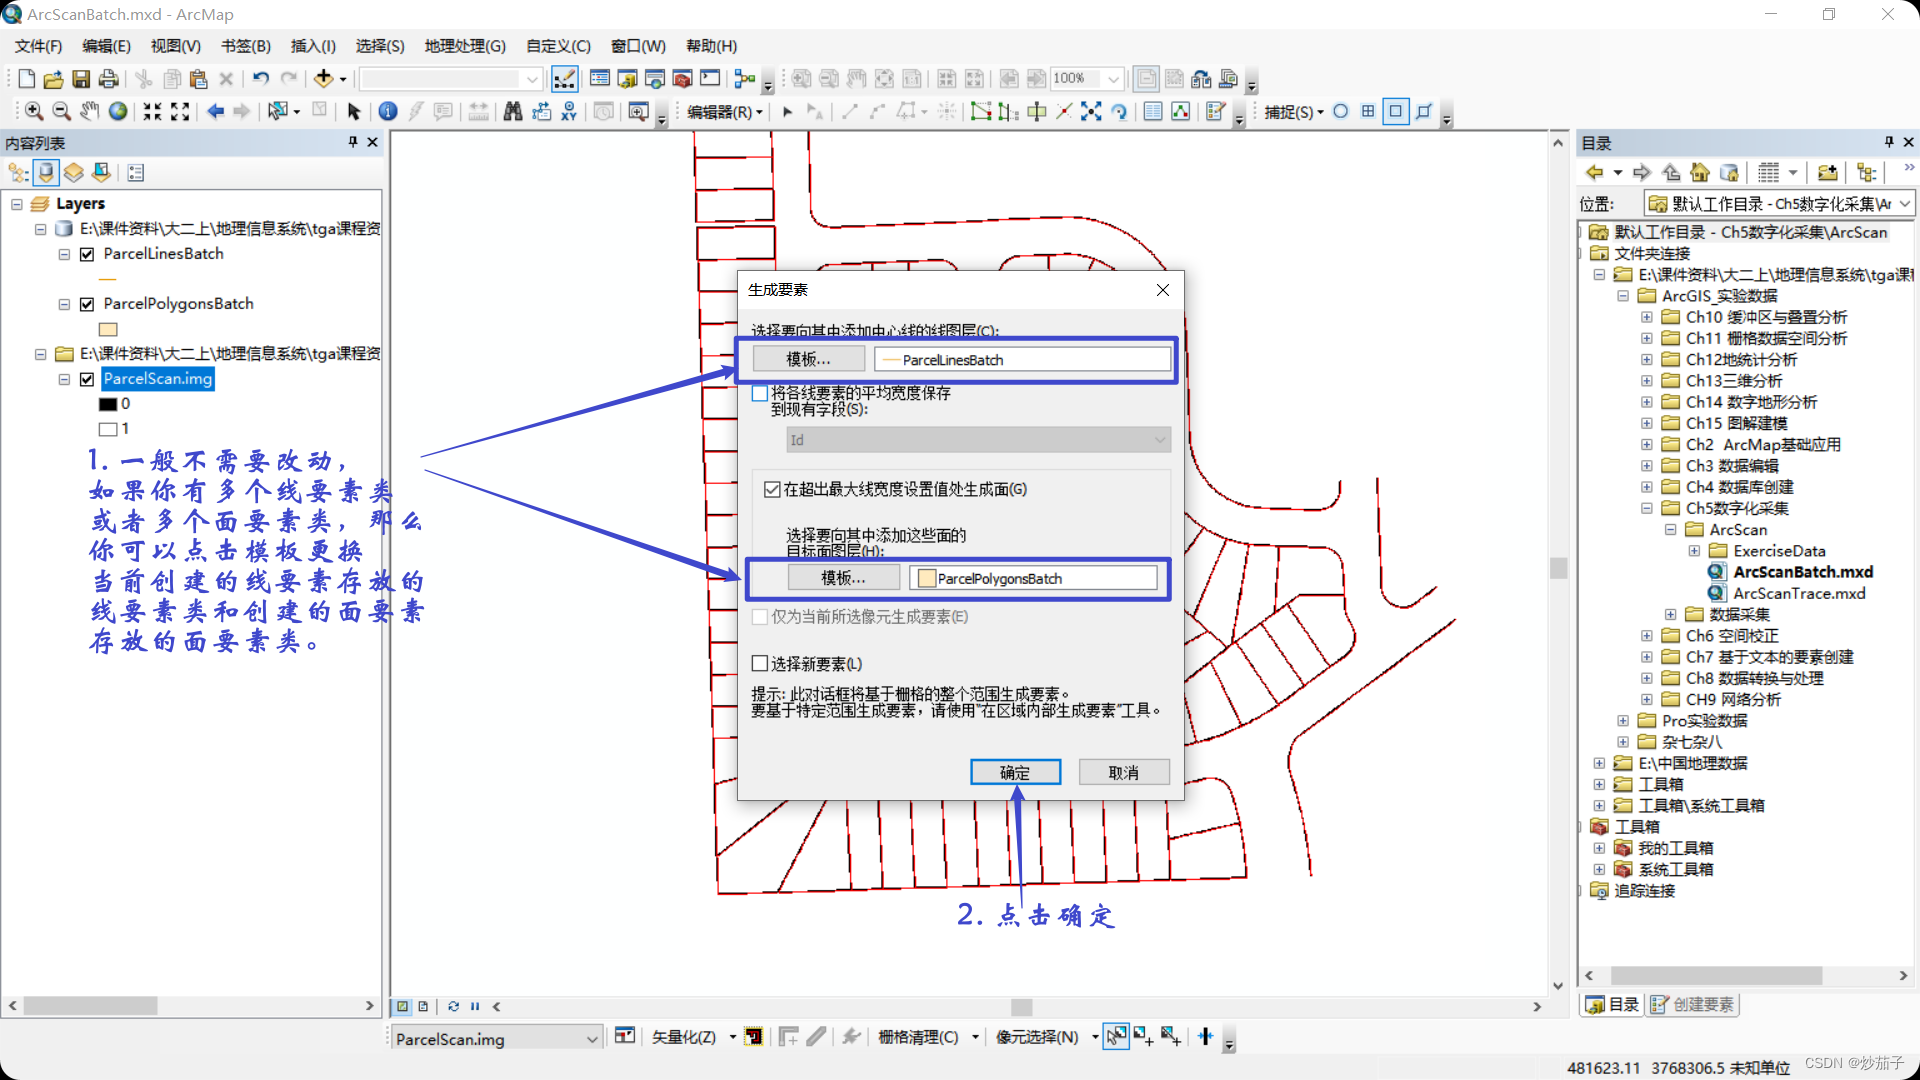Open the Snapping menu dropdown
The height and width of the screenshot is (1080, 1920).
(1294, 112)
